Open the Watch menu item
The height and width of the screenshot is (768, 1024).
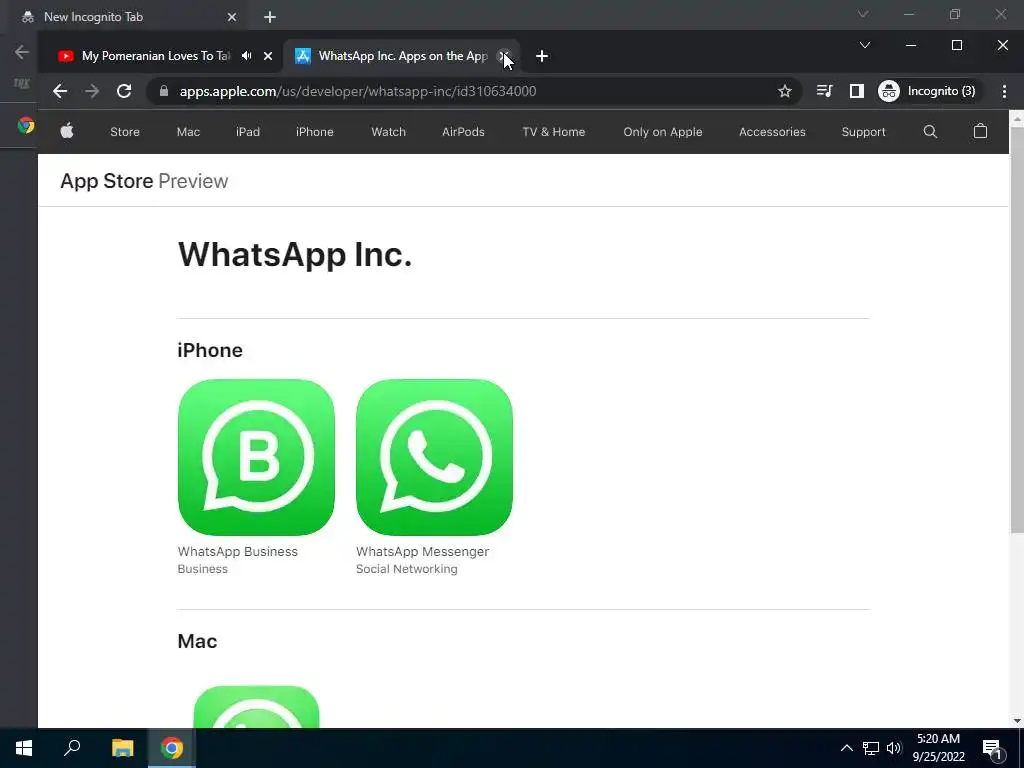[389, 131]
